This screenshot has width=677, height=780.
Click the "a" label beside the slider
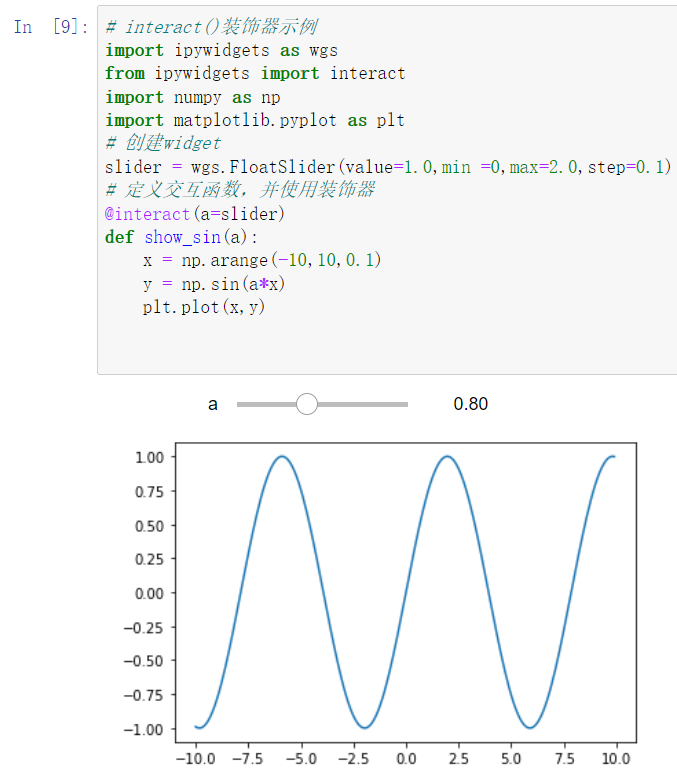[x=212, y=404]
